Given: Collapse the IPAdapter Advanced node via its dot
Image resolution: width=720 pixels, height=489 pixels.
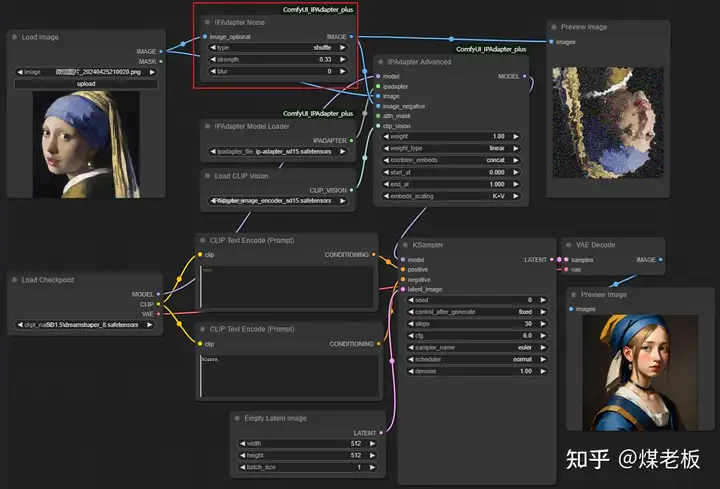Looking at the screenshot, I should click(x=380, y=62).
